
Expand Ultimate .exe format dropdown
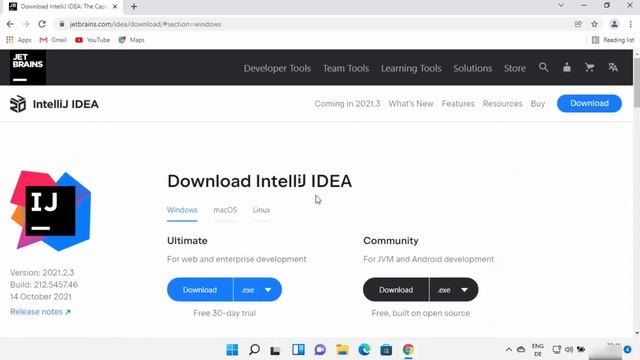[x=258, y=290]
